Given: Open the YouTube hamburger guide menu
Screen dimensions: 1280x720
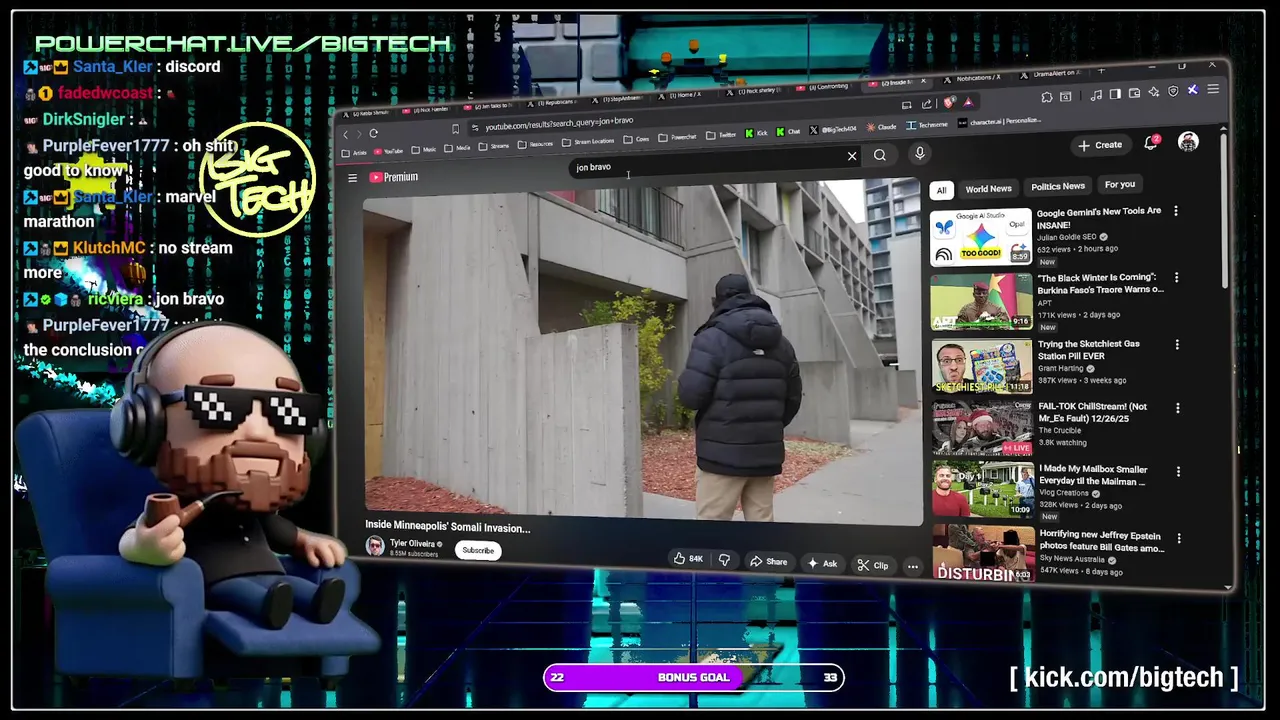Looking at the screenshot, I should pyautogui.click(x=352, y=178).
